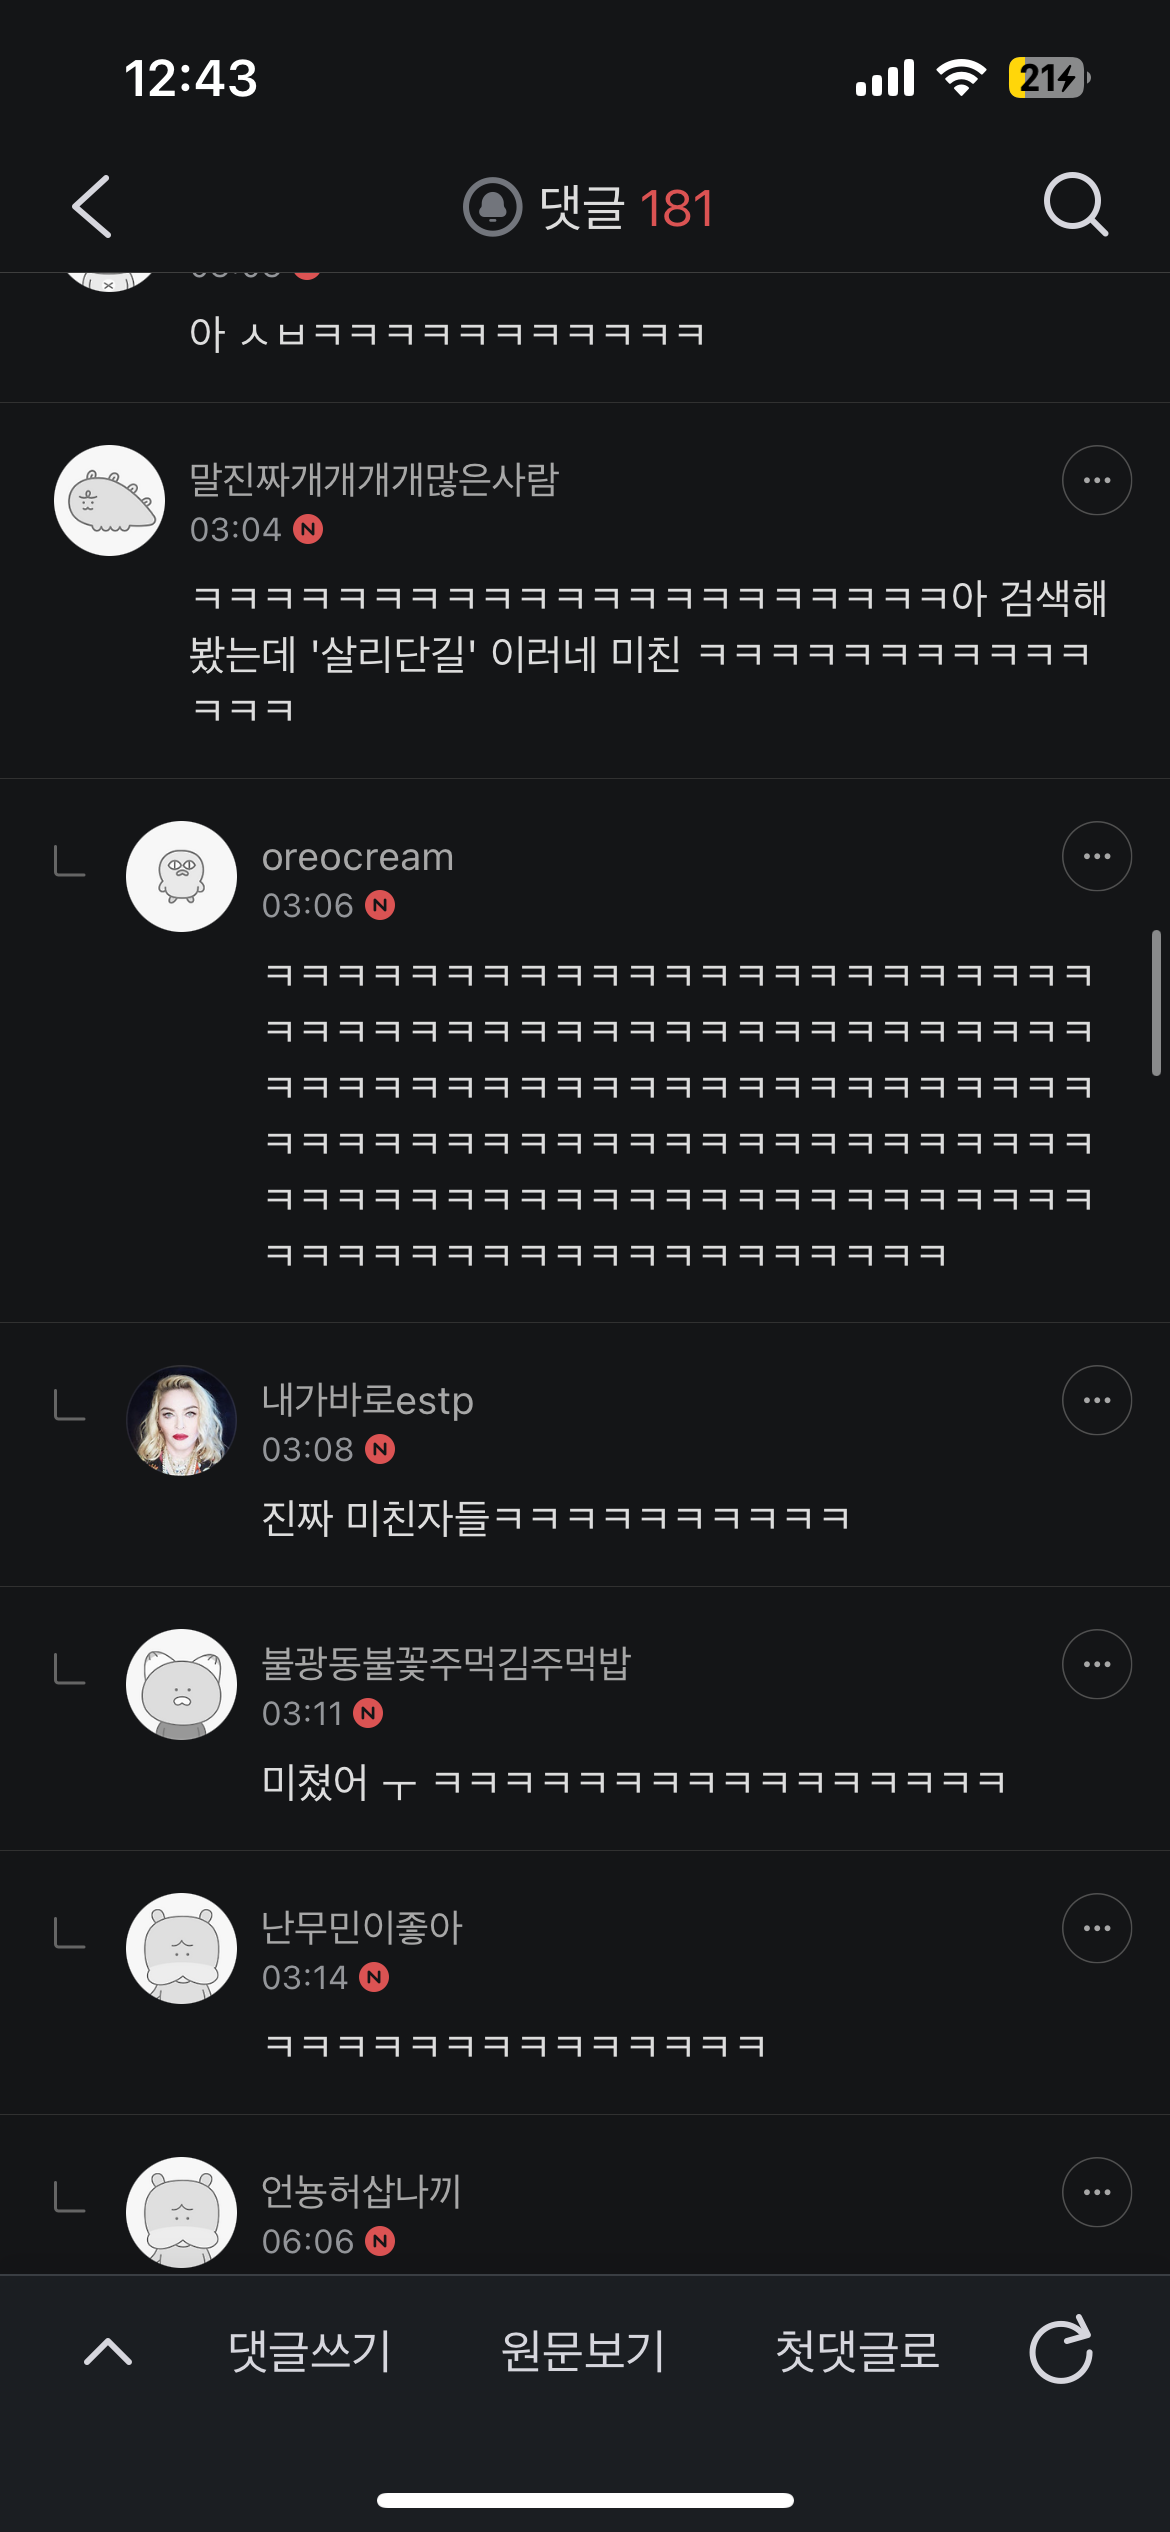This screenshot has height=2532, width=1170.
Task: View oreocream's profile avatar
Action: coord(181,876)
